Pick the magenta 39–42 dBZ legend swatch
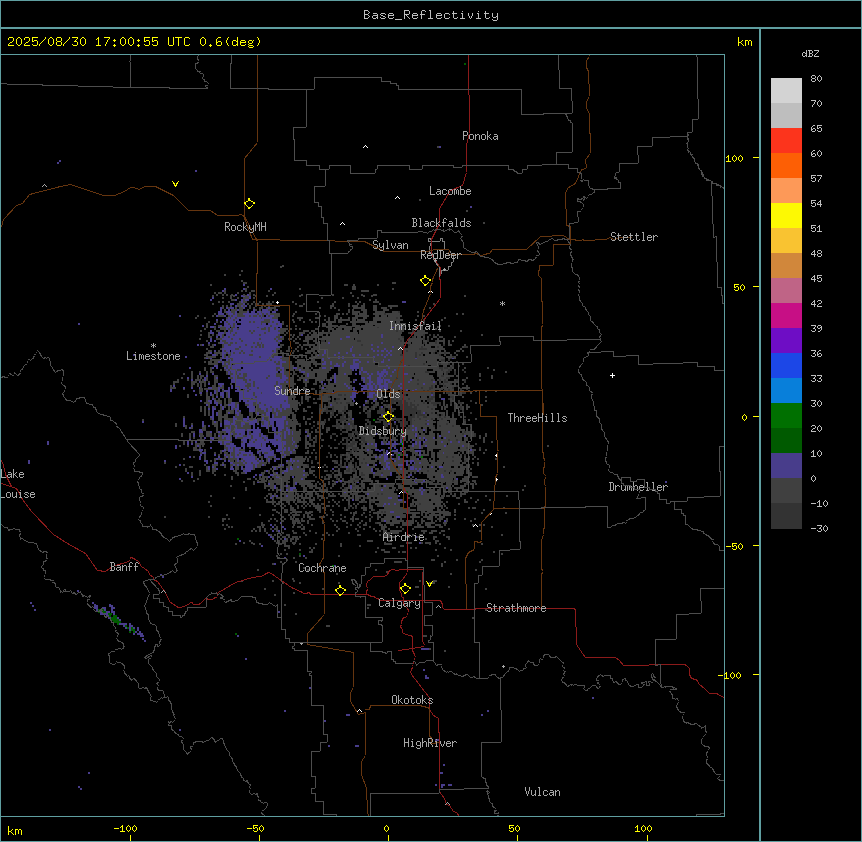 point(786,315)
